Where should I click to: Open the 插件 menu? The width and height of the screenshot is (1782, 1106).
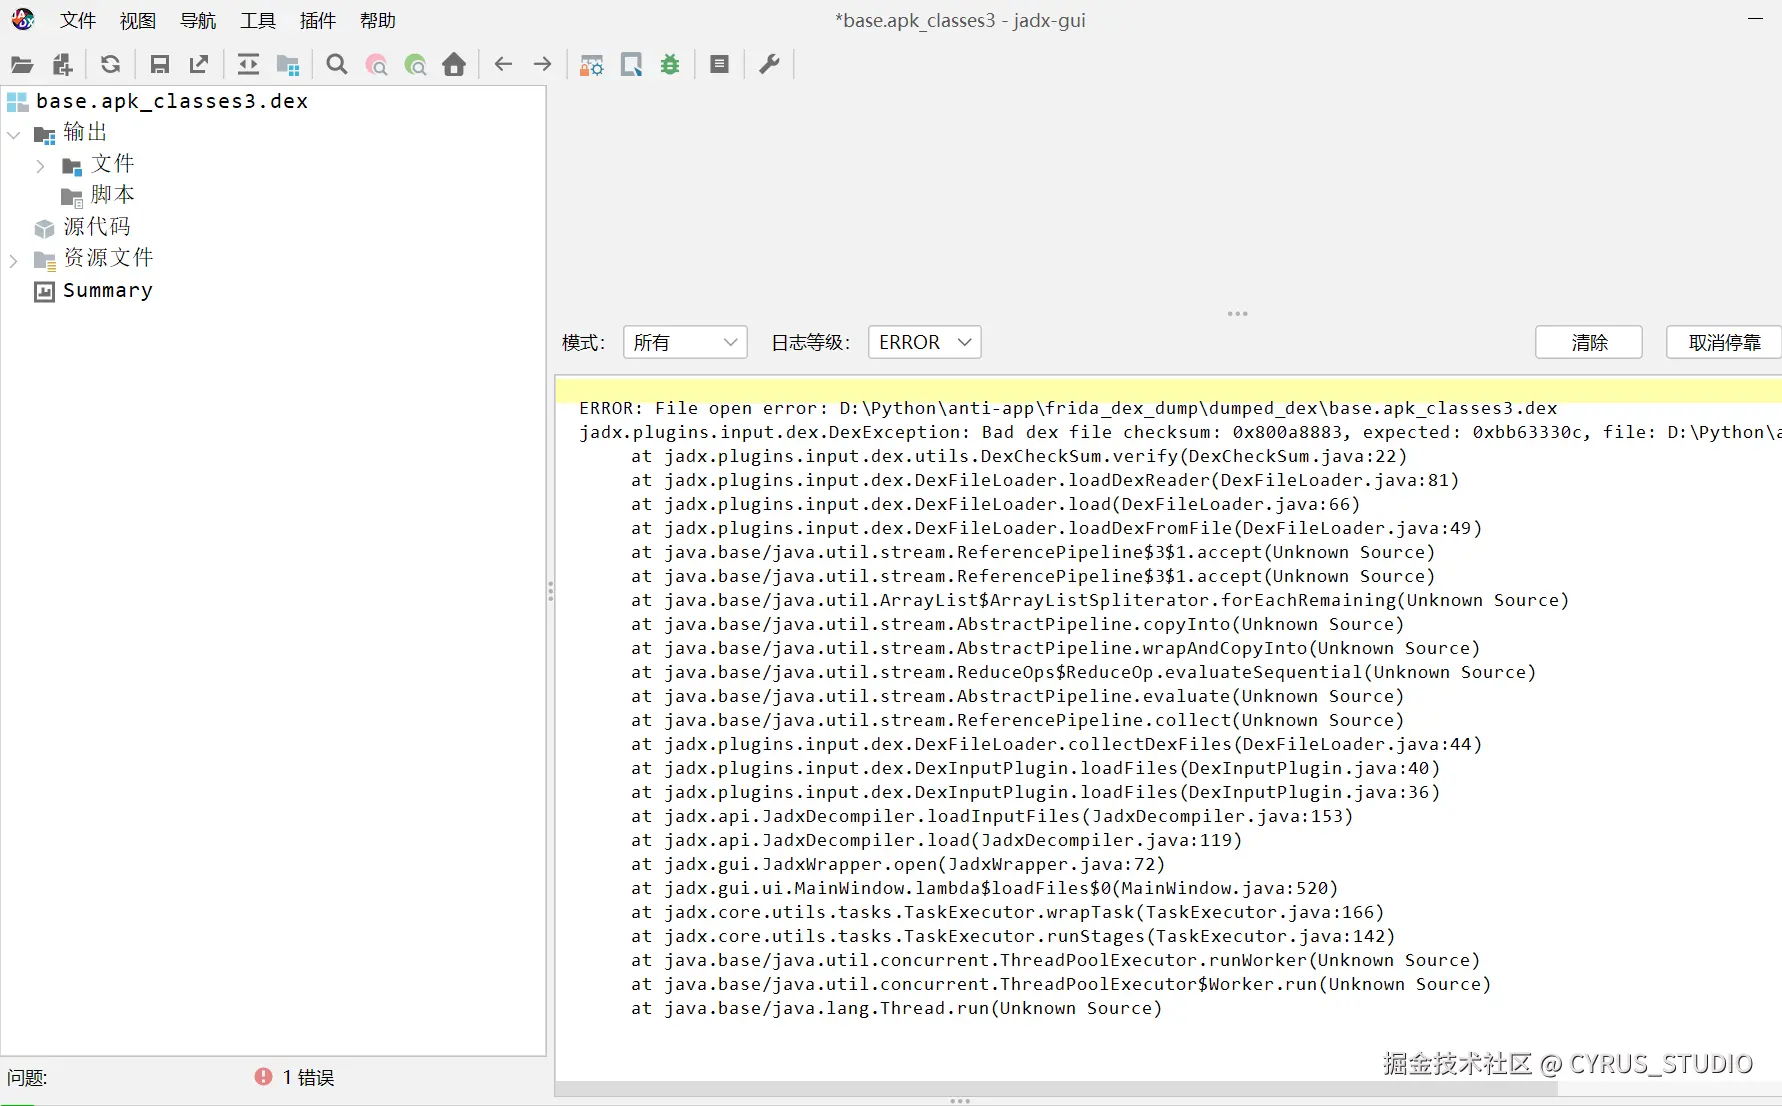tap(318, 21)
